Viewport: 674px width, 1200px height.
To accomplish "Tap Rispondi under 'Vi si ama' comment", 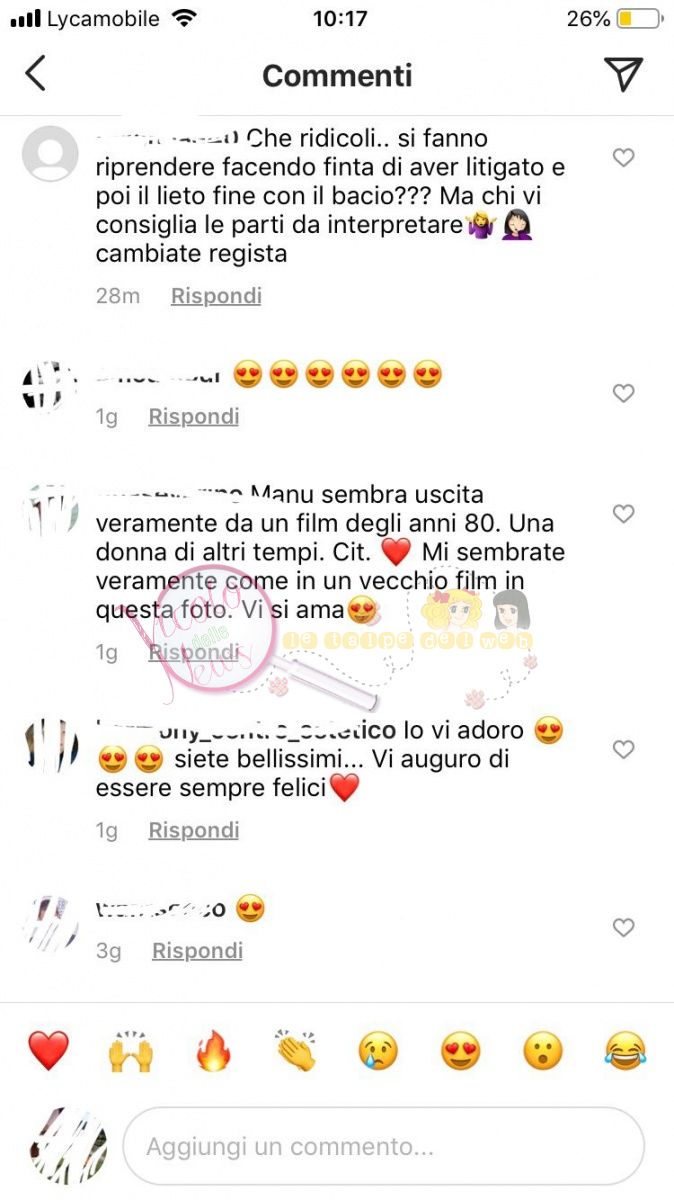I will point(194,652).
